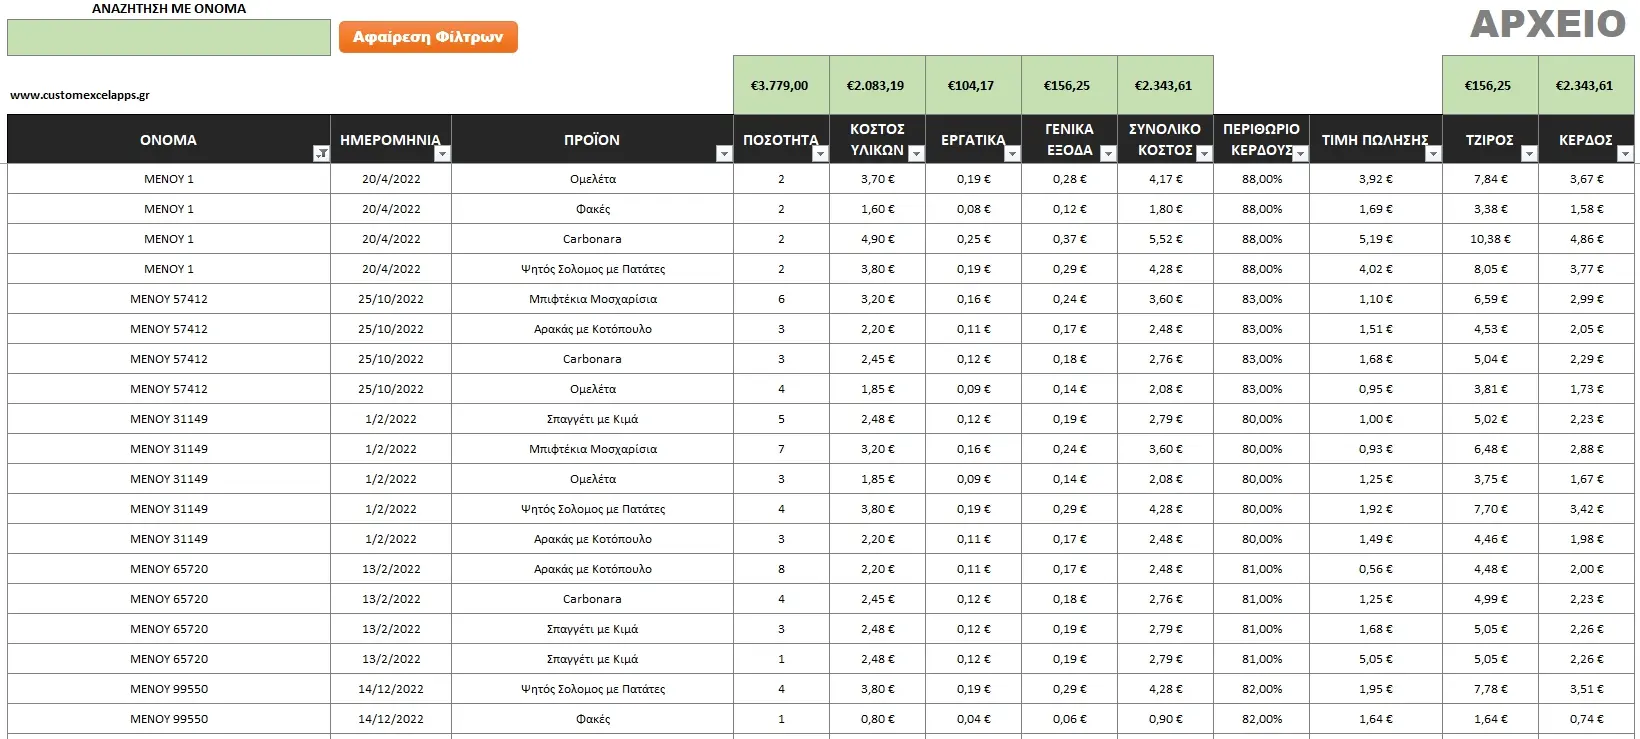
Task: Open the ΗΜΕΡΟΜΗΝΙΑ column filter dropdown
Action: 442,153
